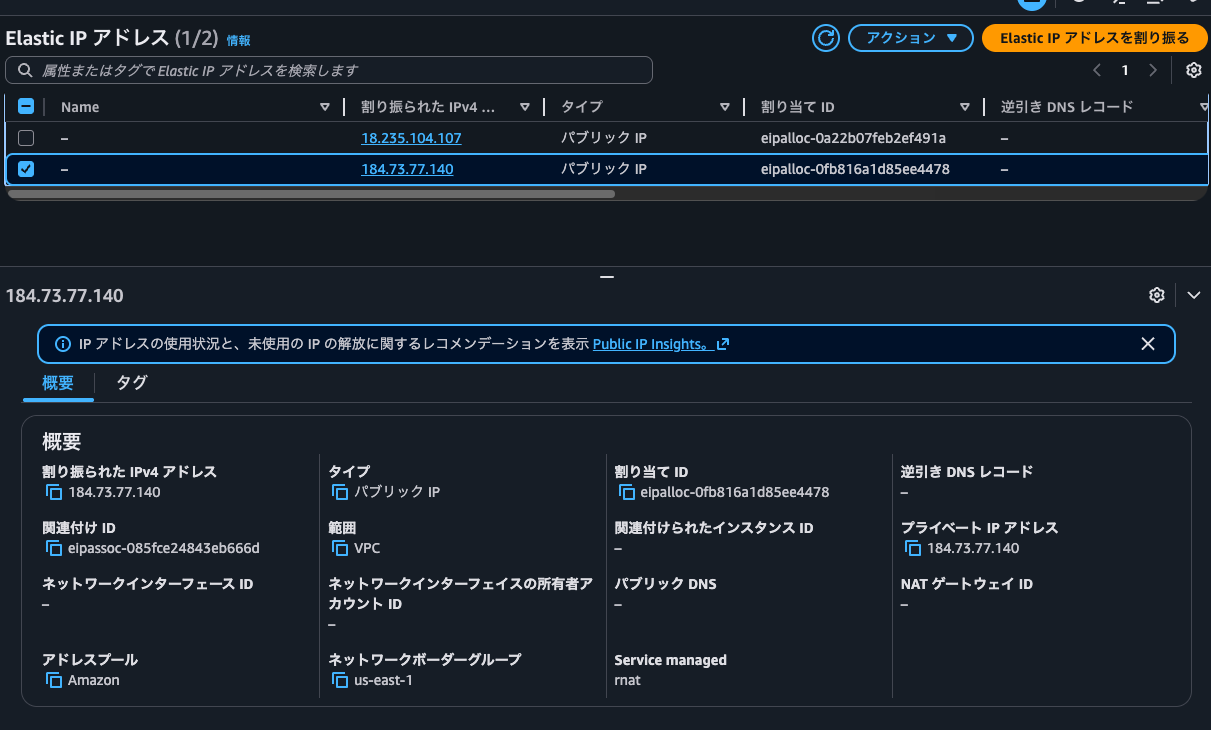
Task: Click the Elastic IP アドレスを割り振る button
Action: click(1094, 37)
